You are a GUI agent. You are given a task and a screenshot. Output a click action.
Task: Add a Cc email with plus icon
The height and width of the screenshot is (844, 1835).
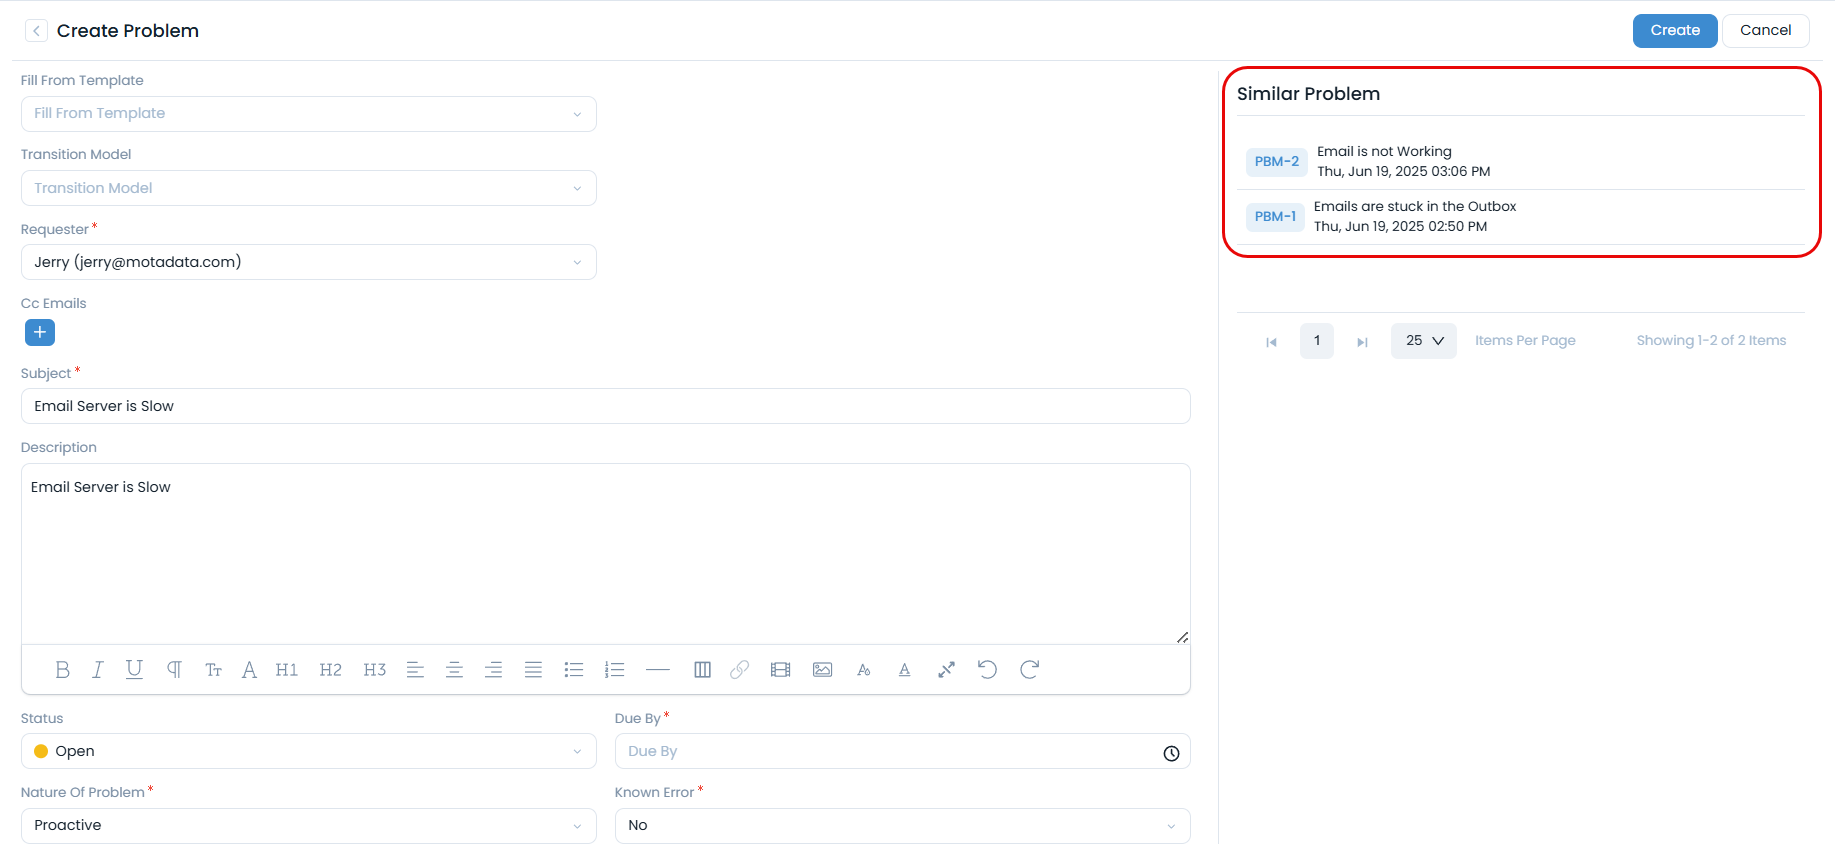(40, 333)
